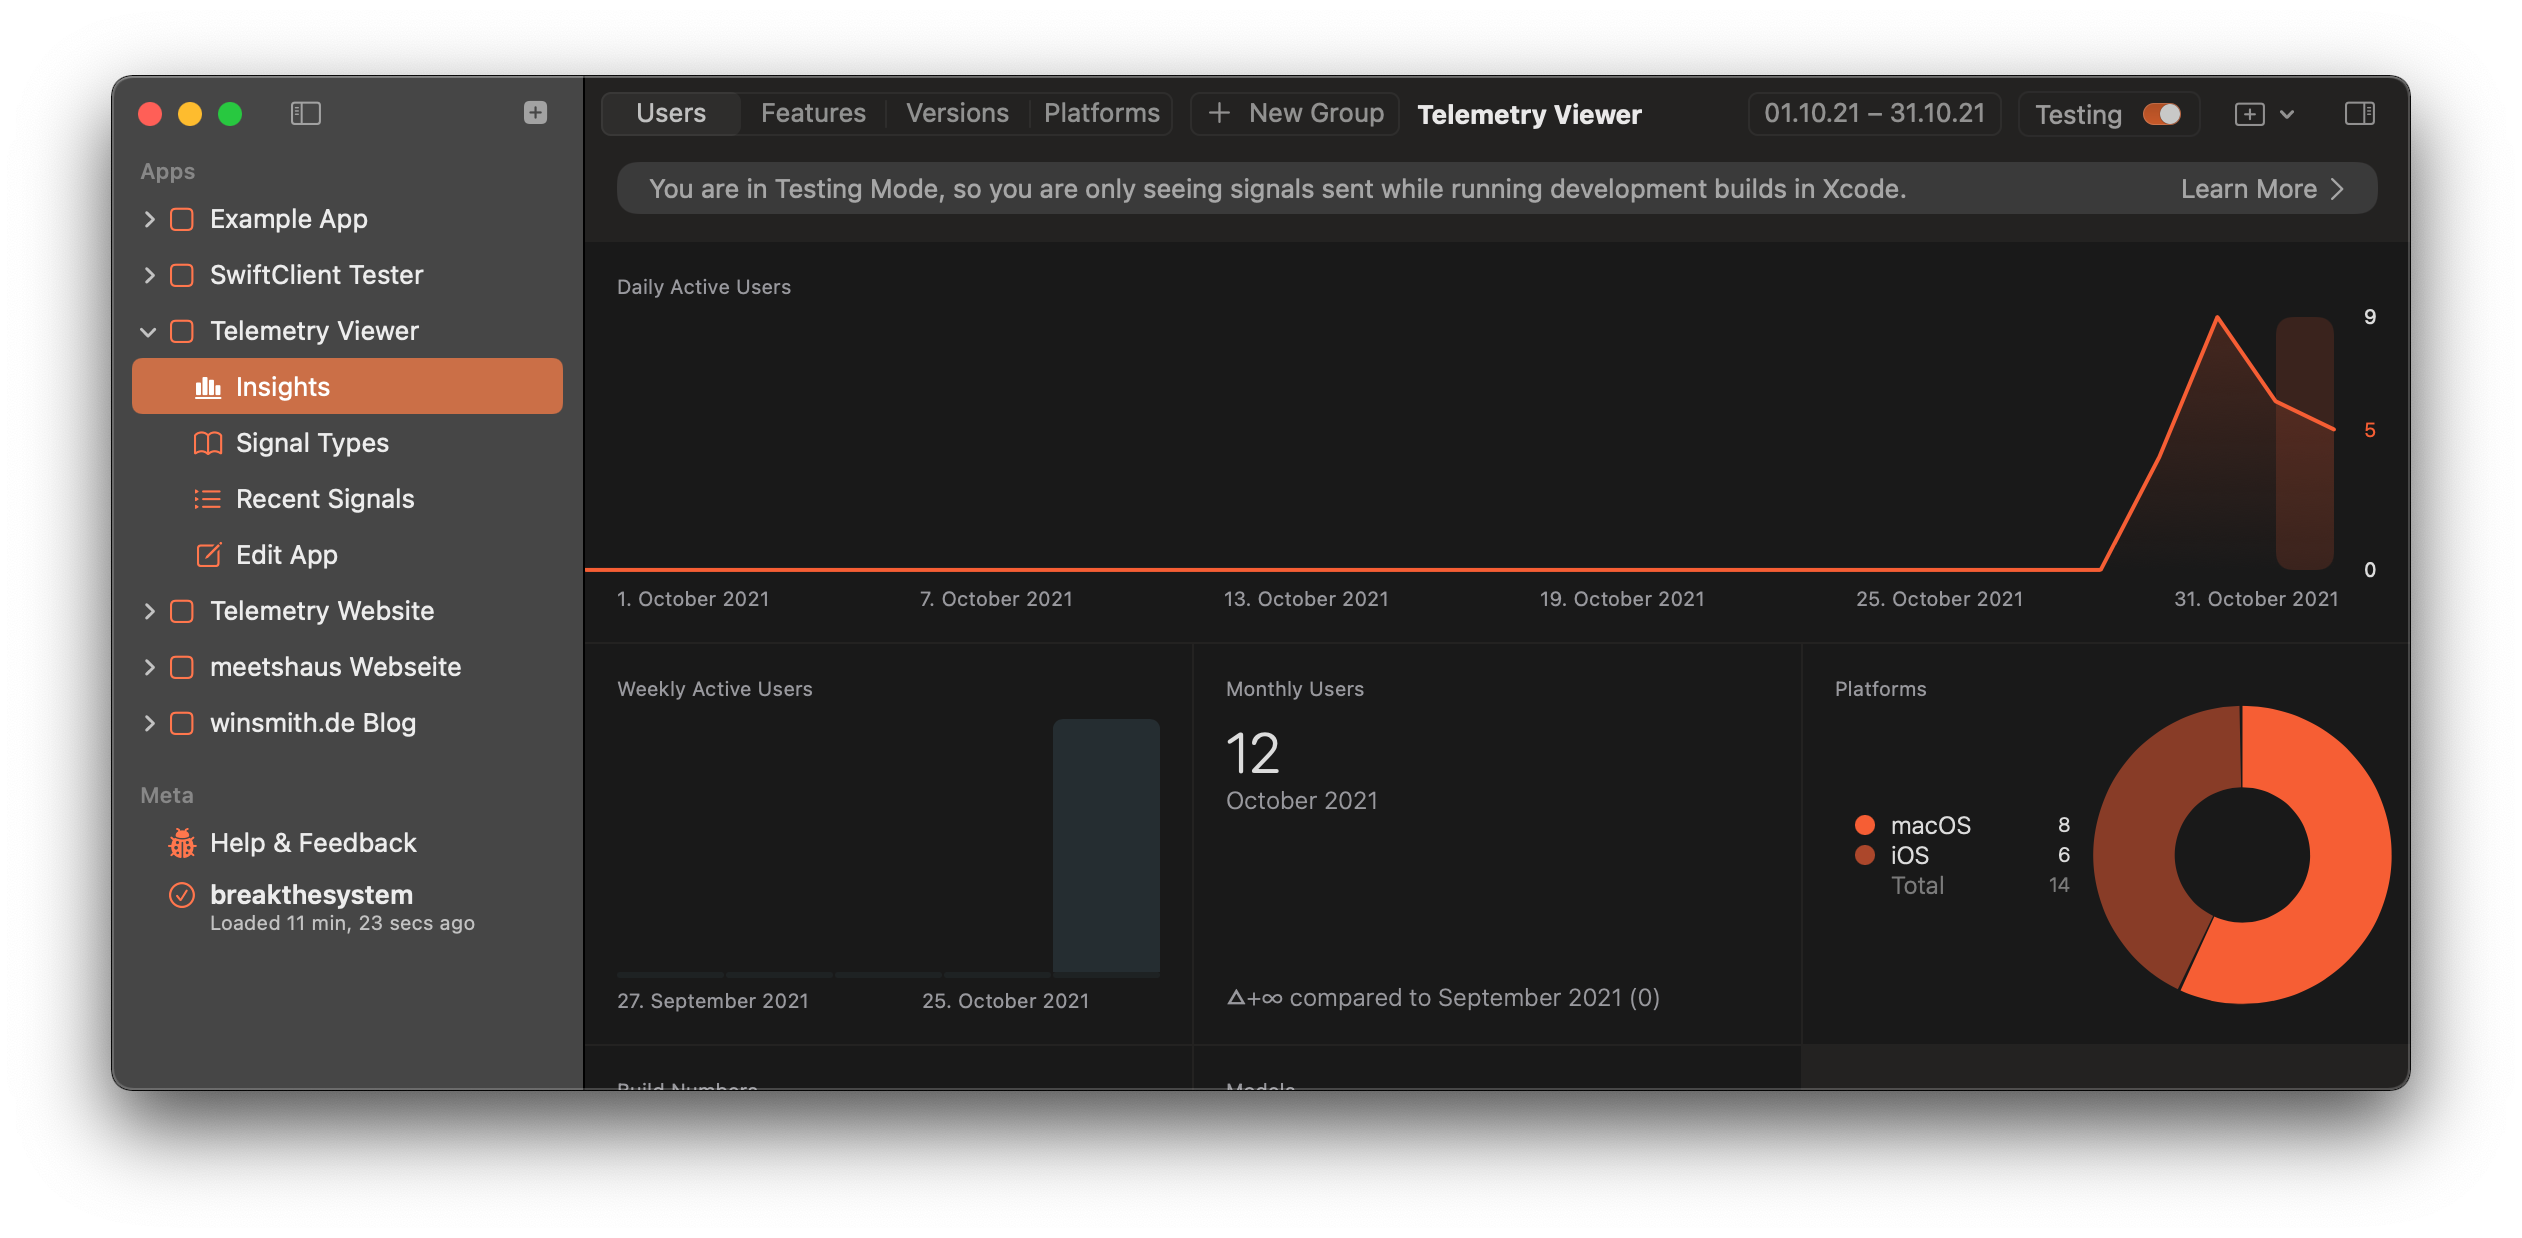The width and height of the screenshot is (2522, 1238).
Task: Switch to the Features tab
Action: coord(813,113)
